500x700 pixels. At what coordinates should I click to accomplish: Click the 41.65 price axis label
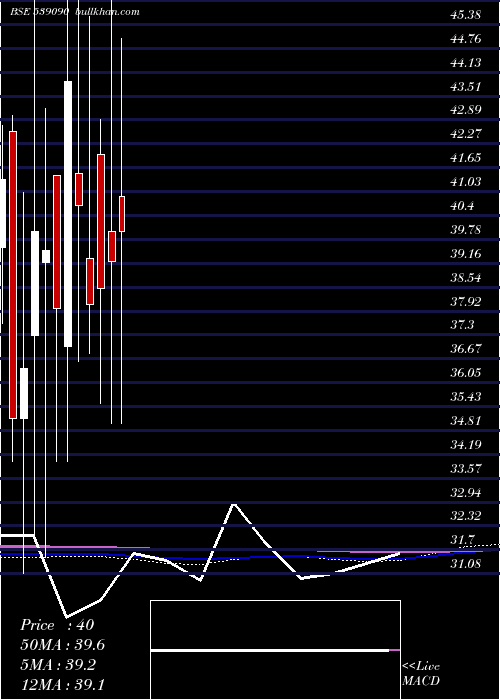(466, 158)
